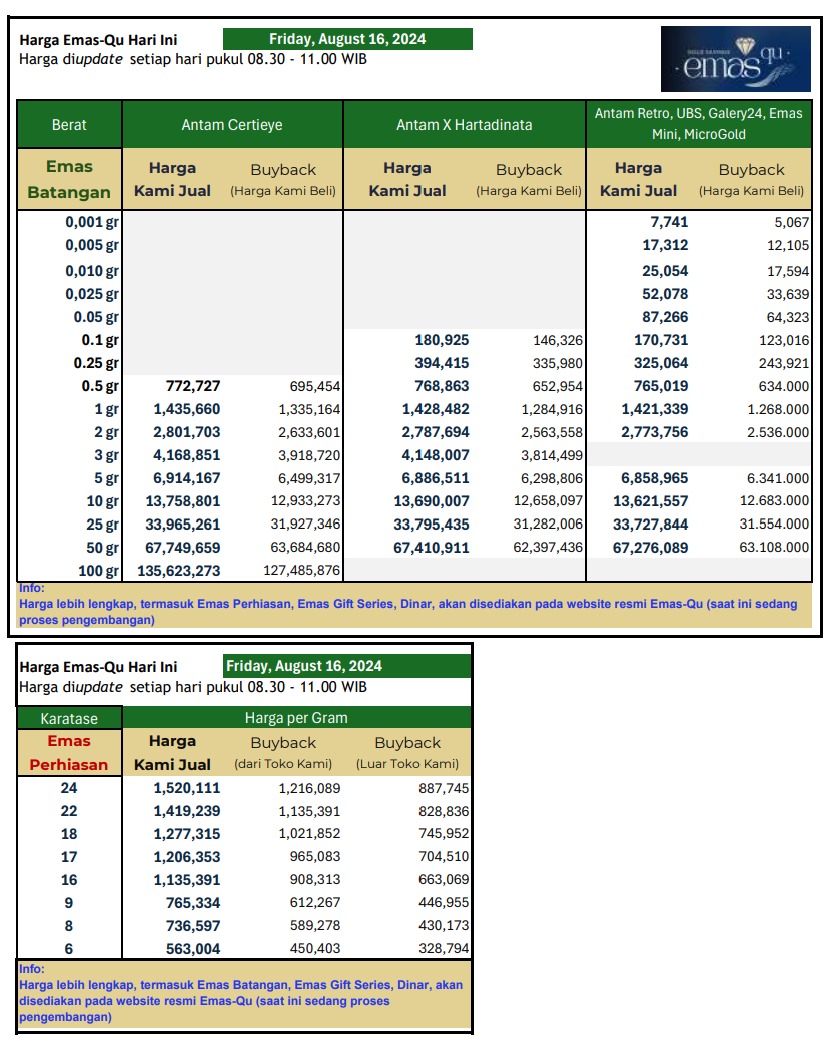Select the value 394,415
The image size is (838, 1042).
442,363
